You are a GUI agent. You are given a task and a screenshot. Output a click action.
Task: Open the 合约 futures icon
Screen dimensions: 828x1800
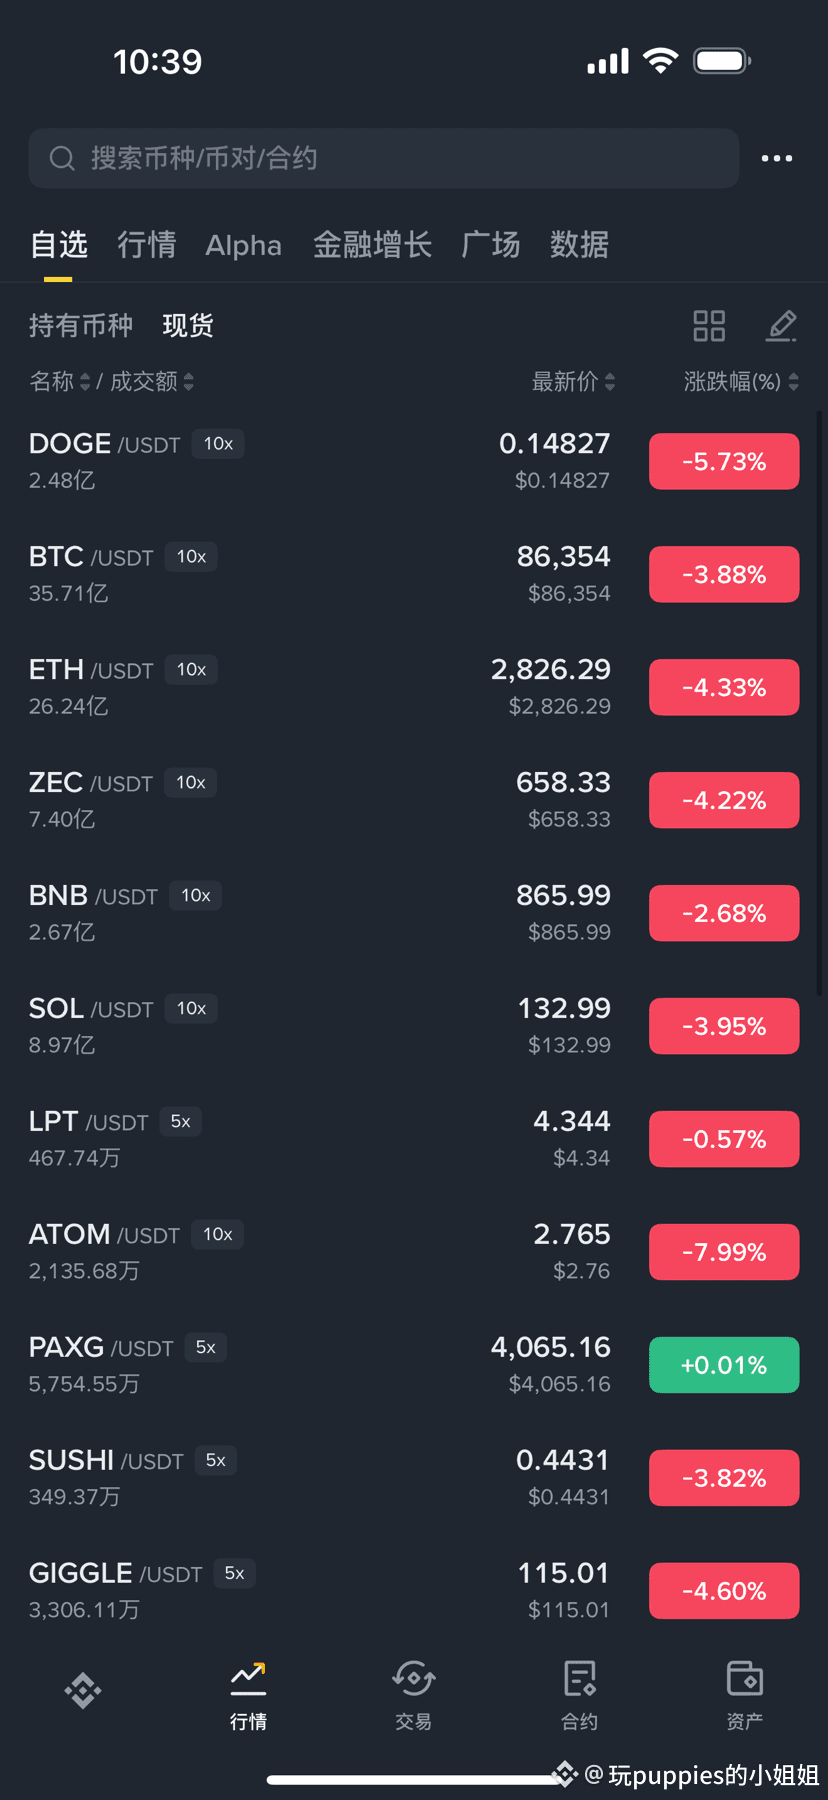click(579, 1678)
